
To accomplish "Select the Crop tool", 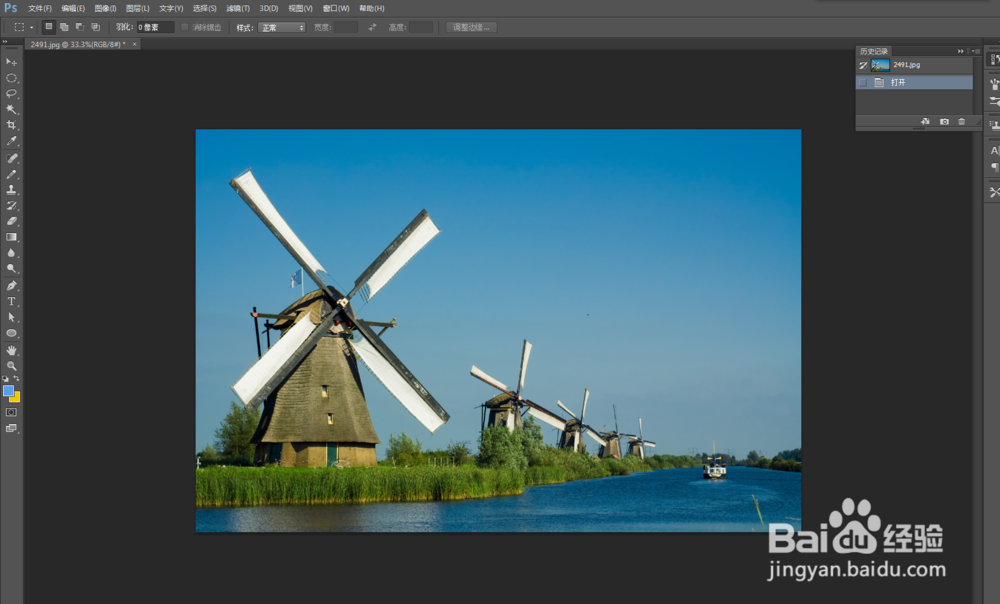I will tap(11, 125).
